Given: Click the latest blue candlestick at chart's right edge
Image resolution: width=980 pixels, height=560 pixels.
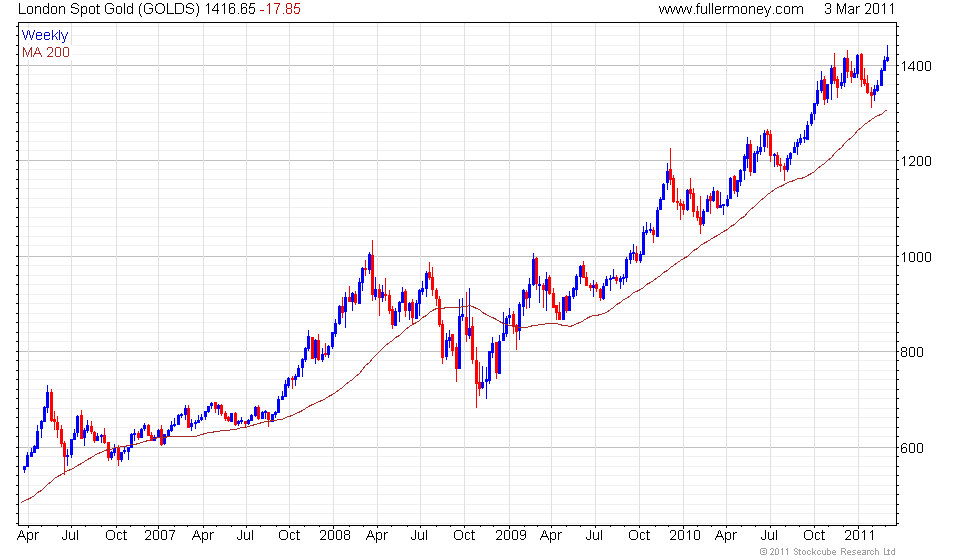Looking at the screenshot, I should coord(888,58).
